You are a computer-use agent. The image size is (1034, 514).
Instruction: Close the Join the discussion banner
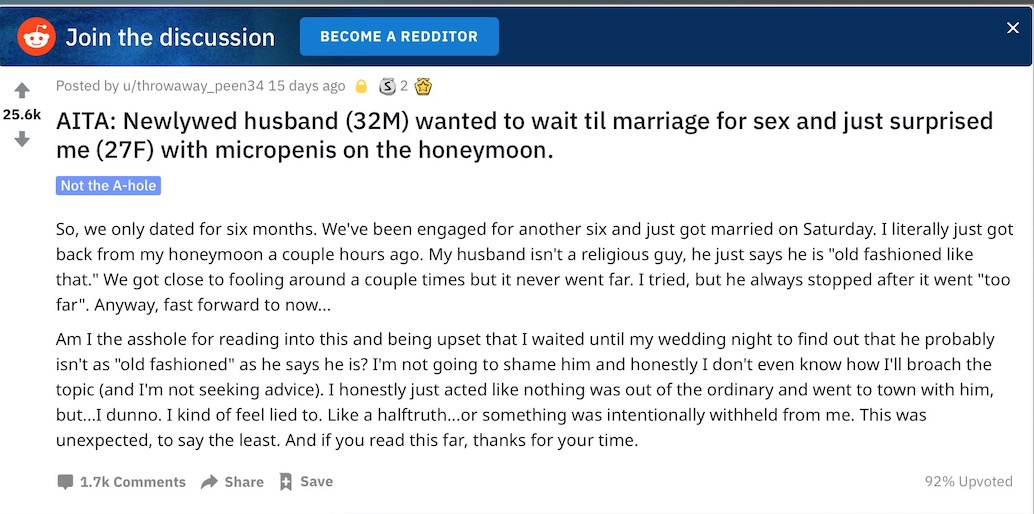tap(1013, 28)
